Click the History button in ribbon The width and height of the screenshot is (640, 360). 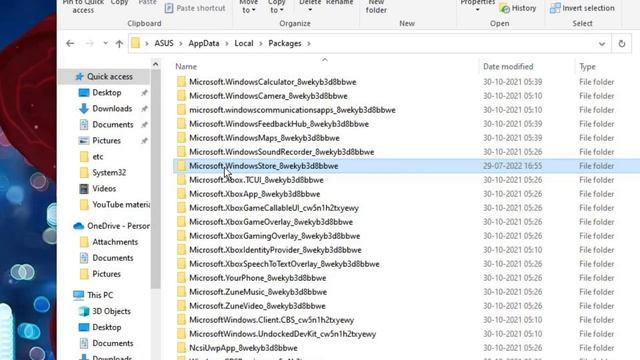[x=518, y=8]
